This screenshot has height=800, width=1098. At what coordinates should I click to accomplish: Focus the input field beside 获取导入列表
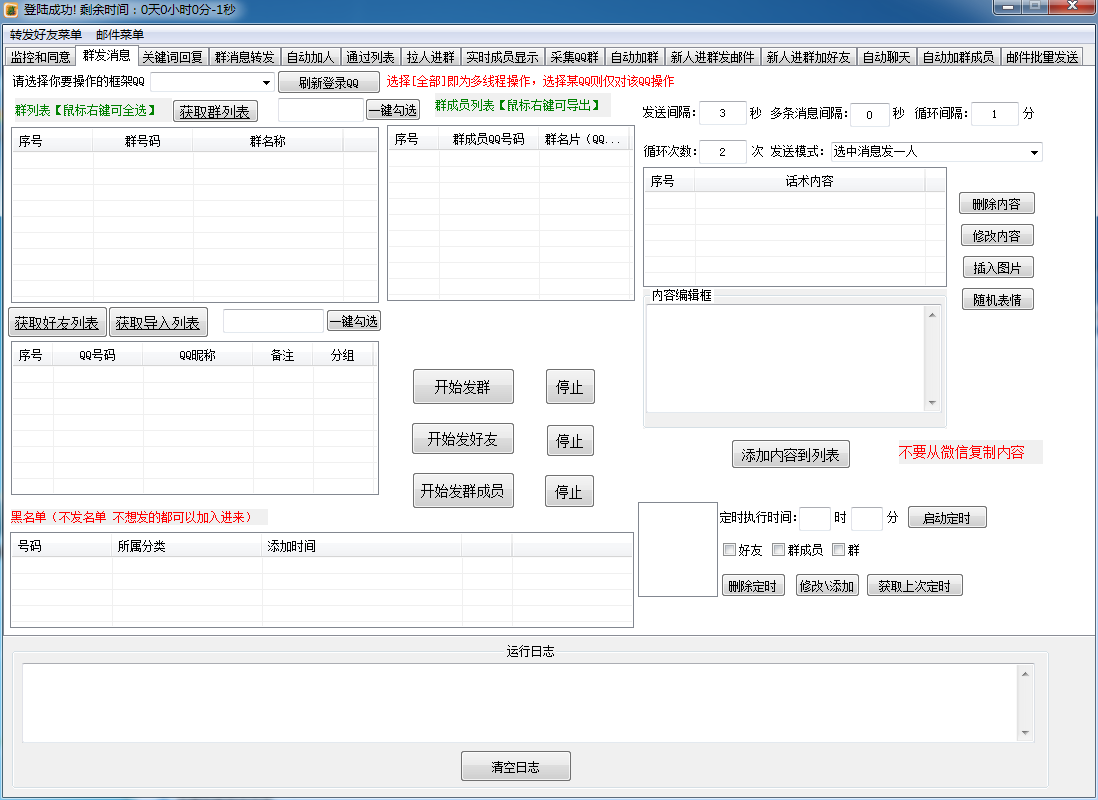(273, 321)
